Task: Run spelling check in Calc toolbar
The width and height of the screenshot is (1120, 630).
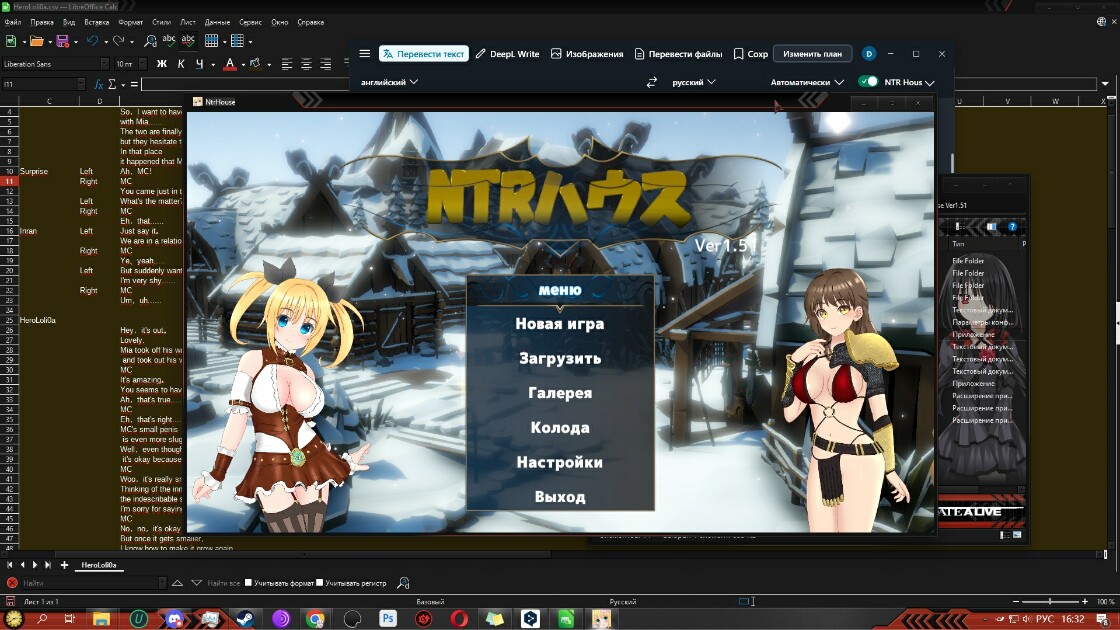Action: 169,41
